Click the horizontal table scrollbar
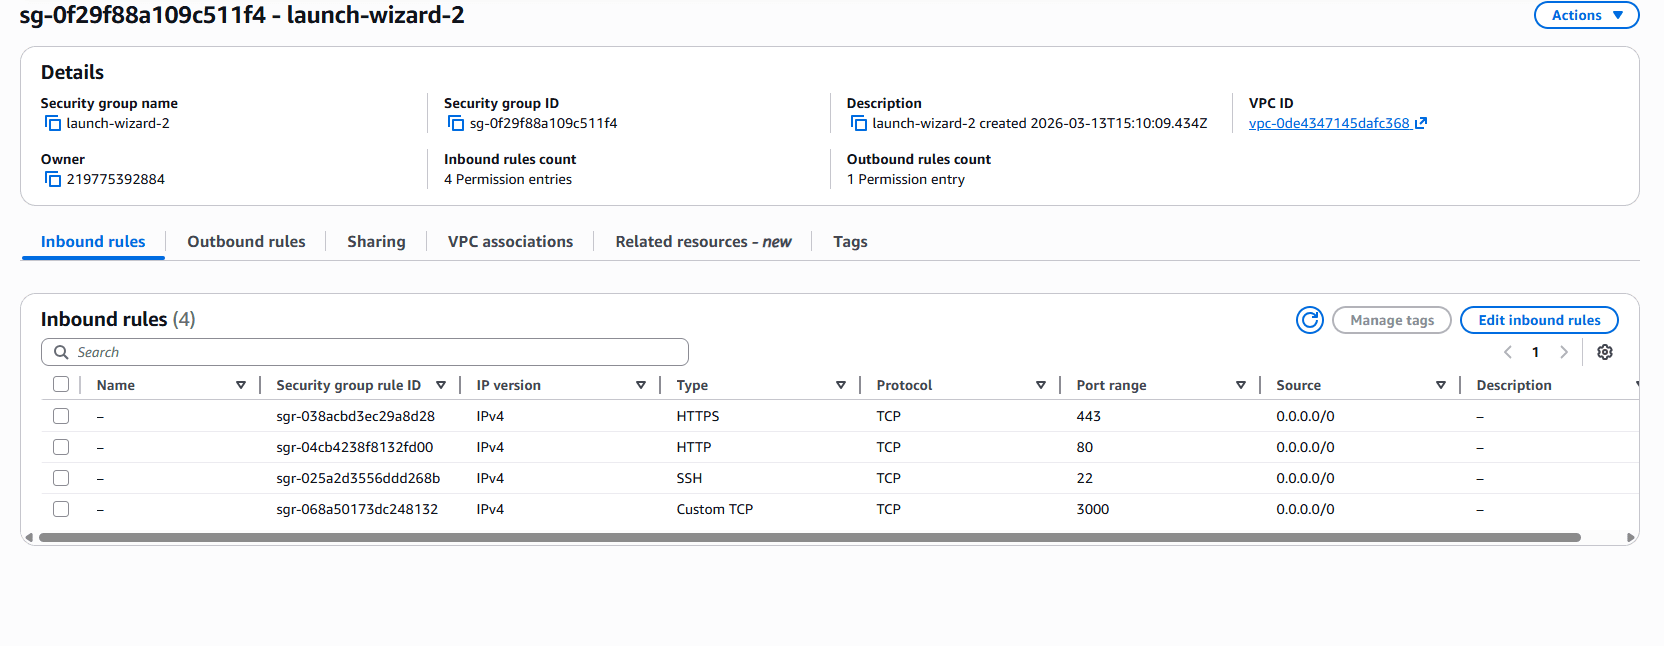1664x646 pixels. (810, 538)
